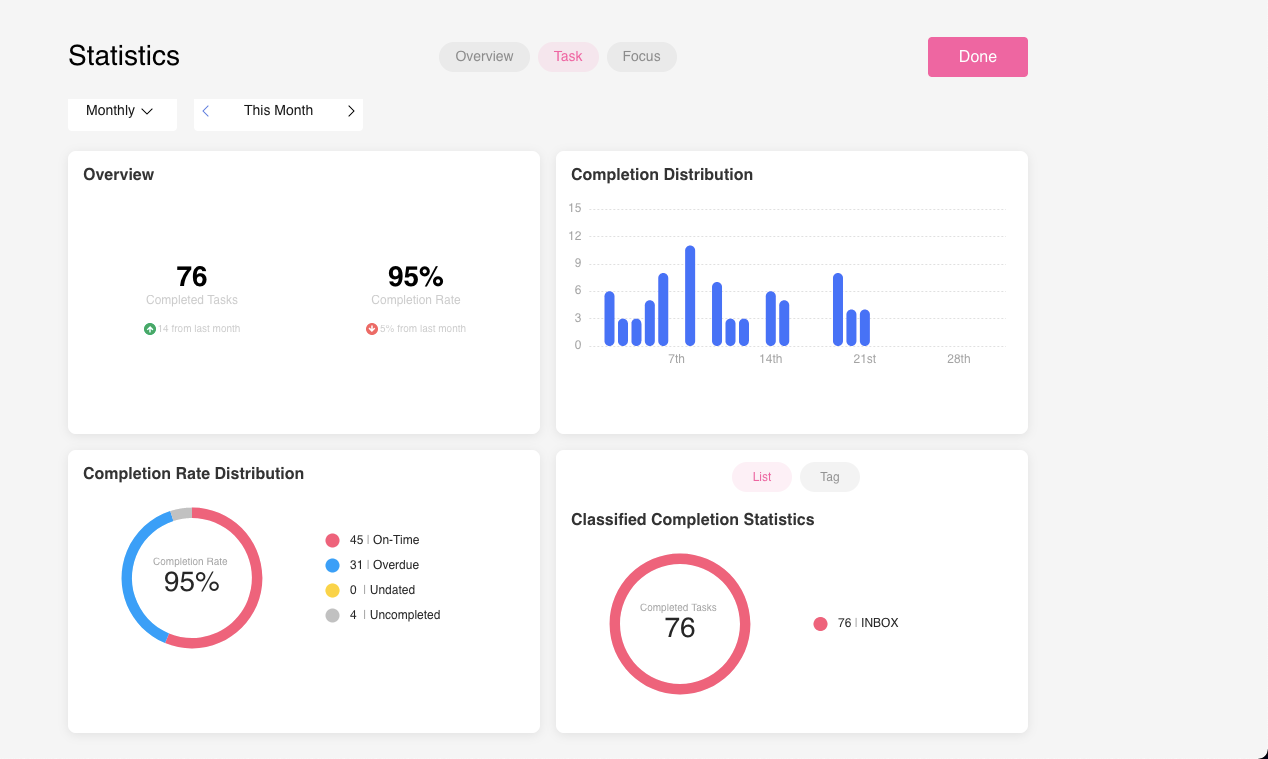Click the yellow Undated legend dot
1268x759 pixels.
click(332, 589)
